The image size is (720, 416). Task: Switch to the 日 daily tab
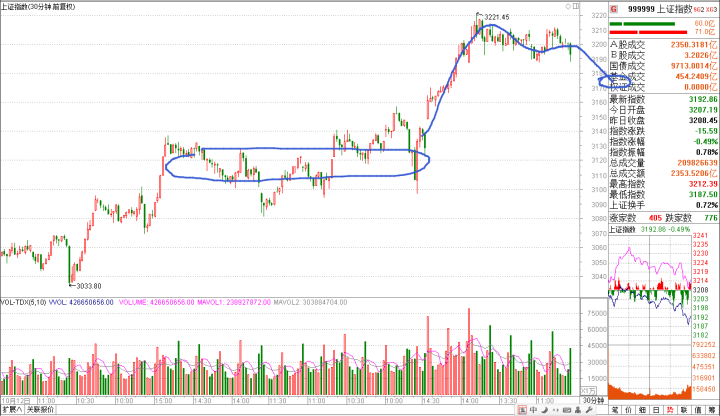[655, 409]
